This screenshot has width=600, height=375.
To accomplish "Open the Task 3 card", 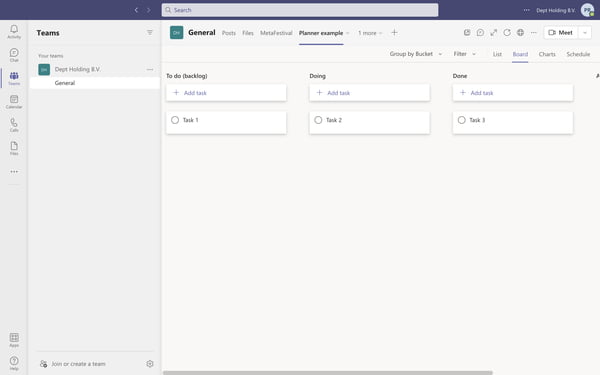I will click(513, 122).
